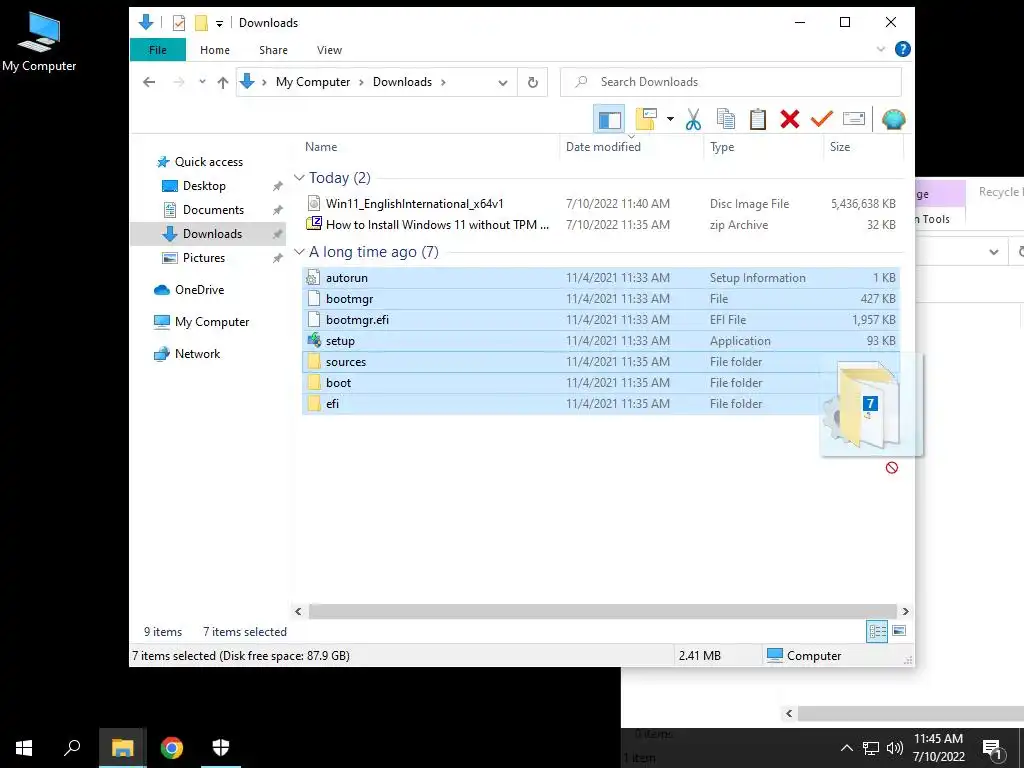
Task: Click the properties icon in title bar
Action: click(x=178, y=23)
